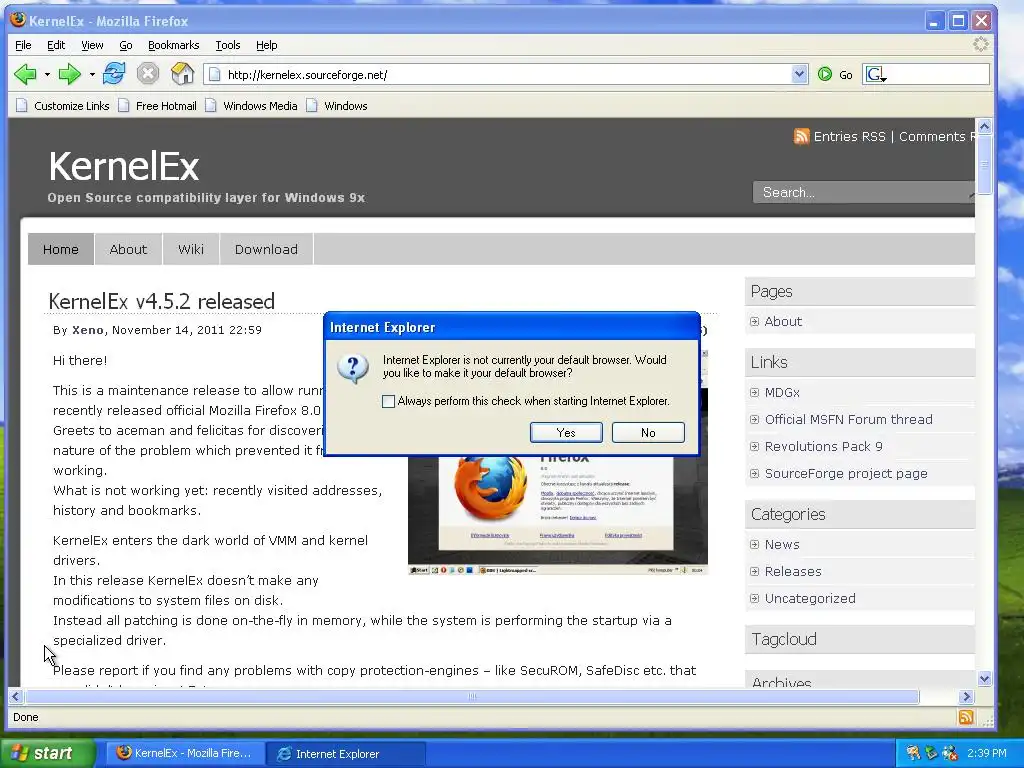Click the Windows bookmark link
1024x768 pixels.
(345, 106)
